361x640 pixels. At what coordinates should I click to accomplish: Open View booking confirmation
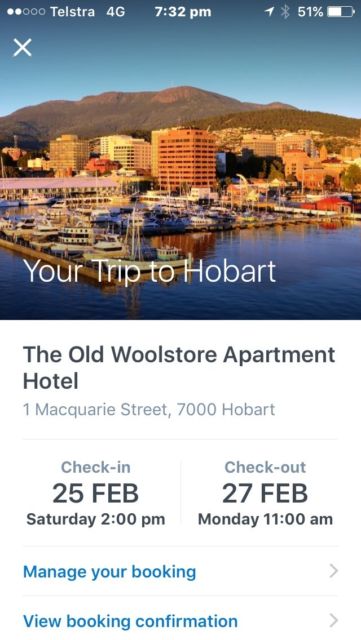coord(180,621)
